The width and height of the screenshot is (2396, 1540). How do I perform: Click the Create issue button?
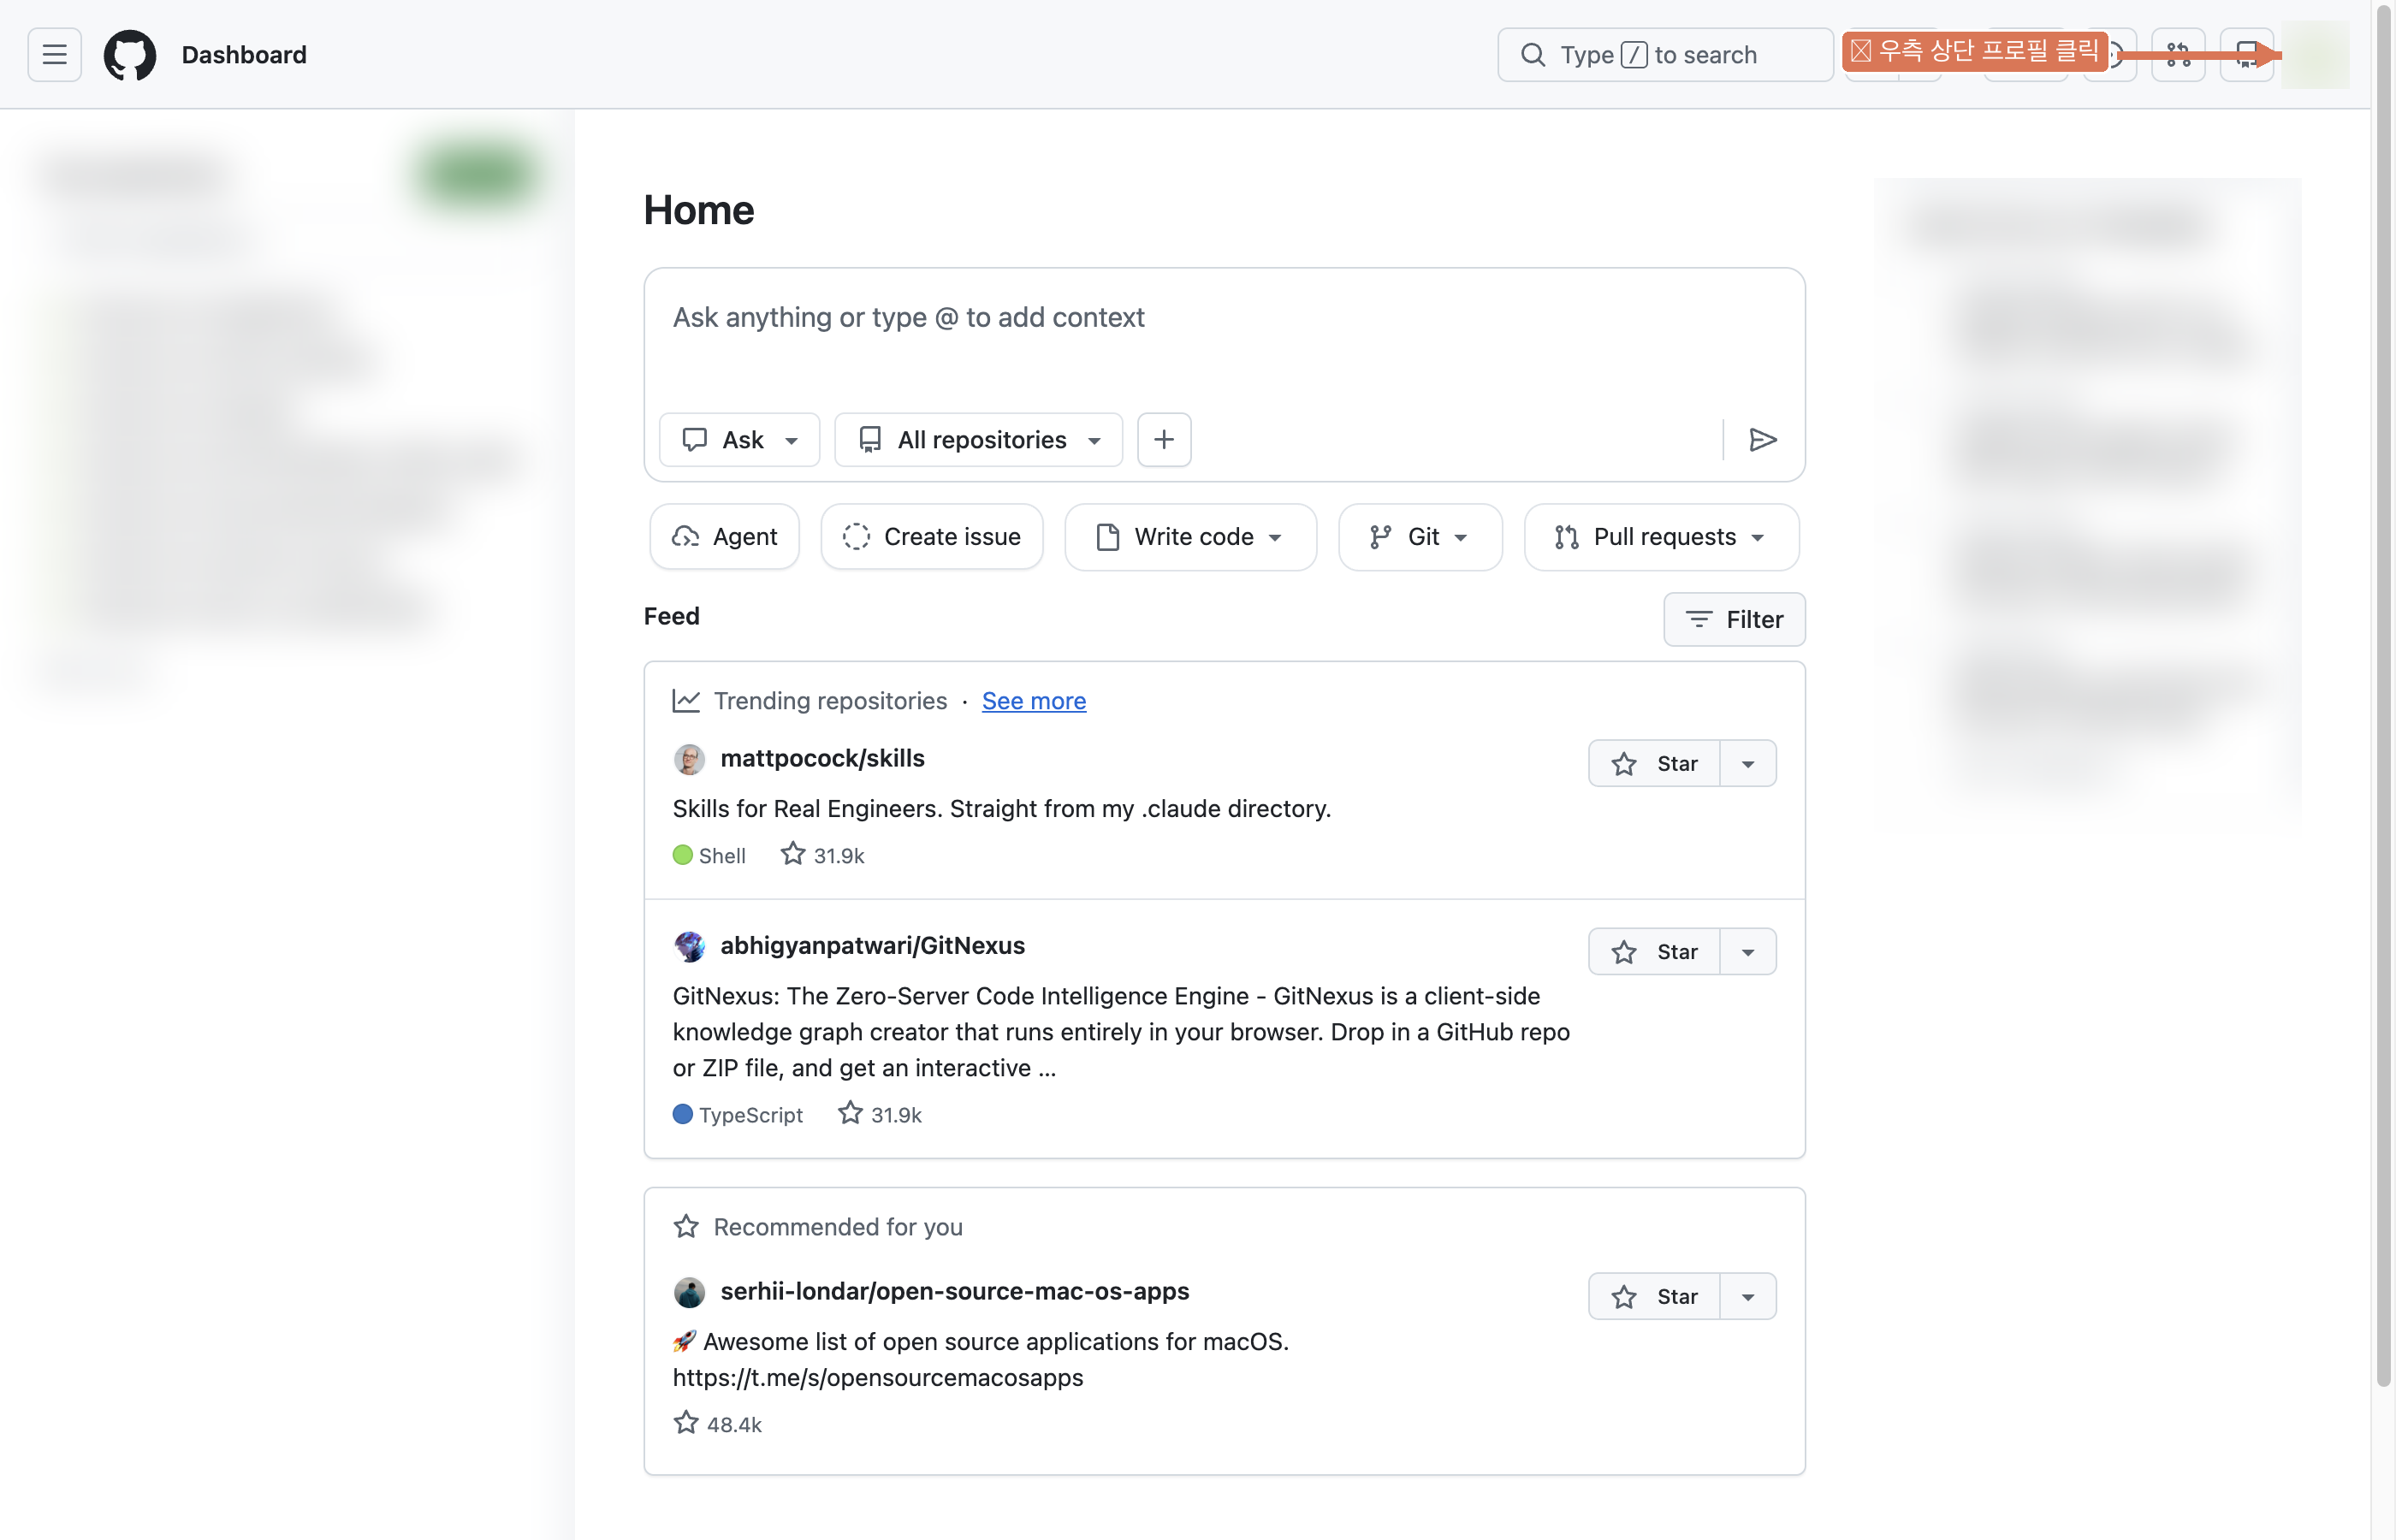click(x=932, y=537)
